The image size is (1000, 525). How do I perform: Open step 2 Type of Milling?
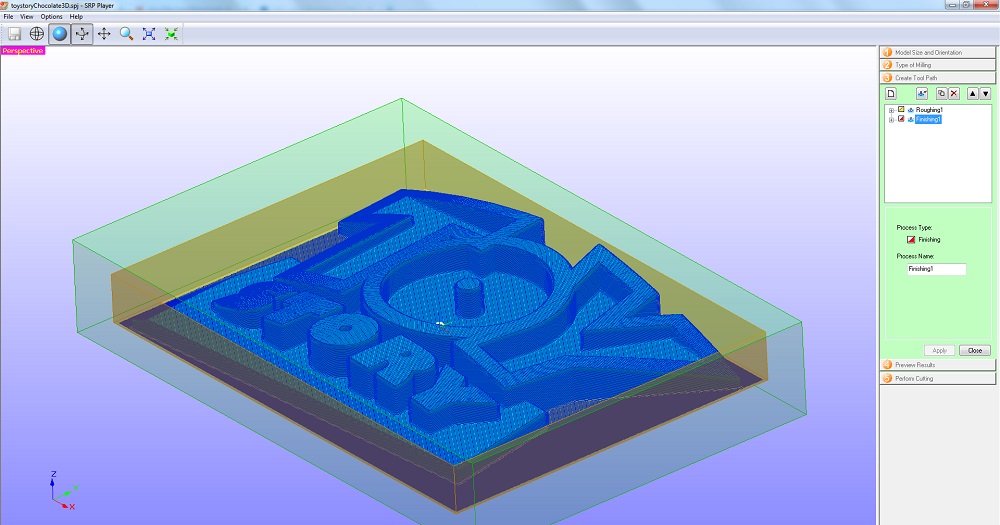[937, 65]
